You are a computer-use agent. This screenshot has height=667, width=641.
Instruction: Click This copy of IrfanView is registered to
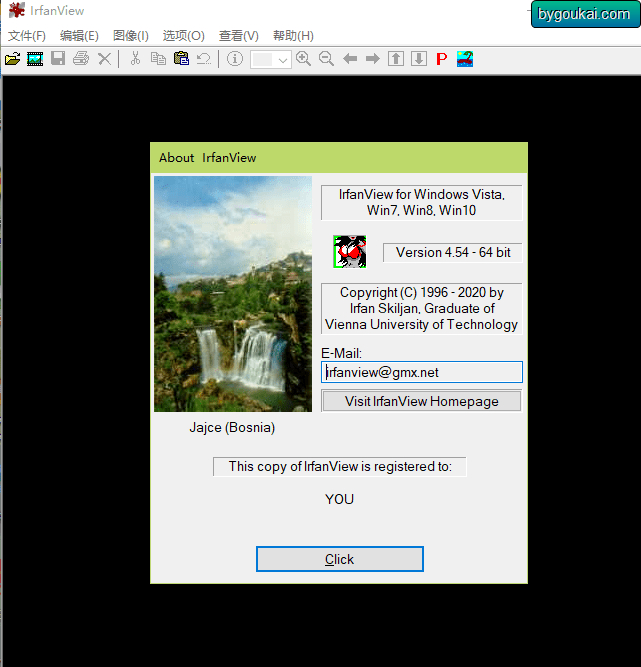pos(340,467)
